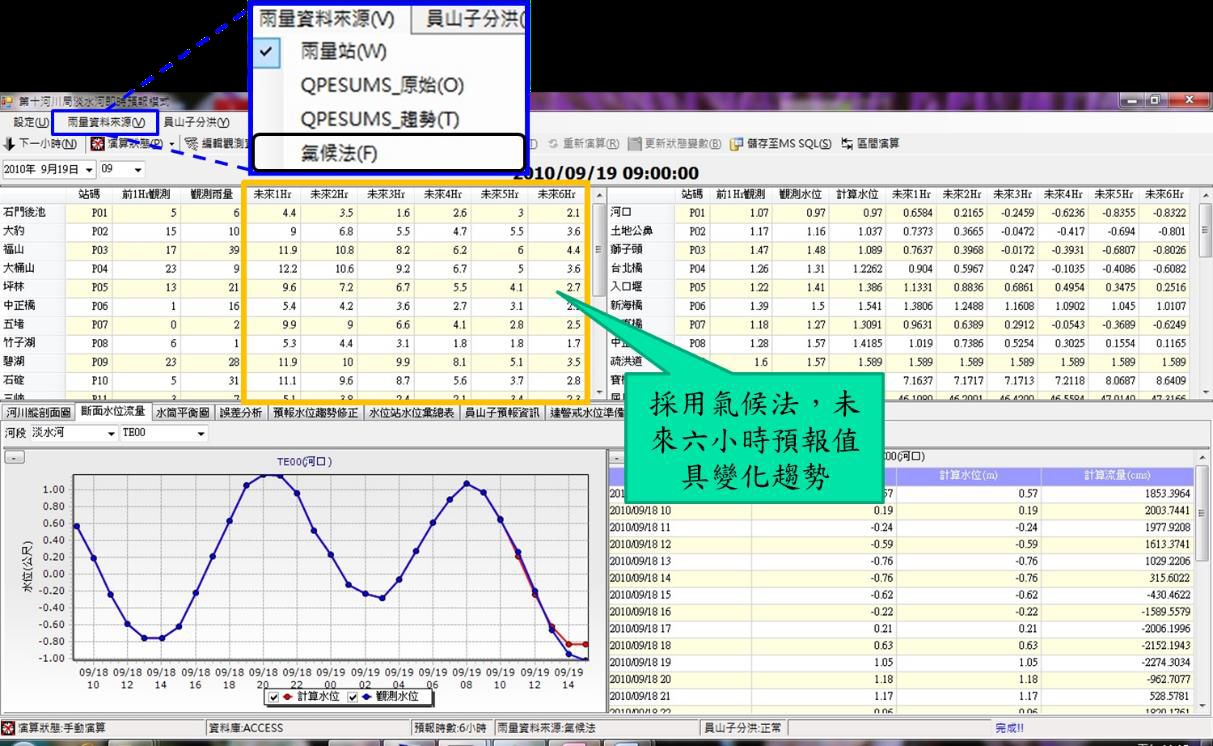1213x746 pixels.
Task: Select the 台北橋 row in water level table
Action: 901,268
